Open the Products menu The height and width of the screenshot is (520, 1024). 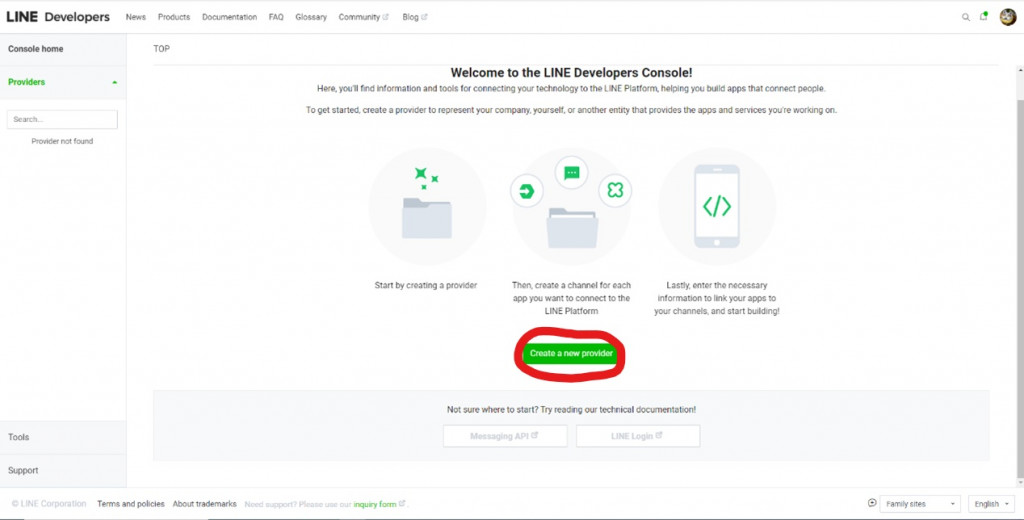tap(174, 17)
